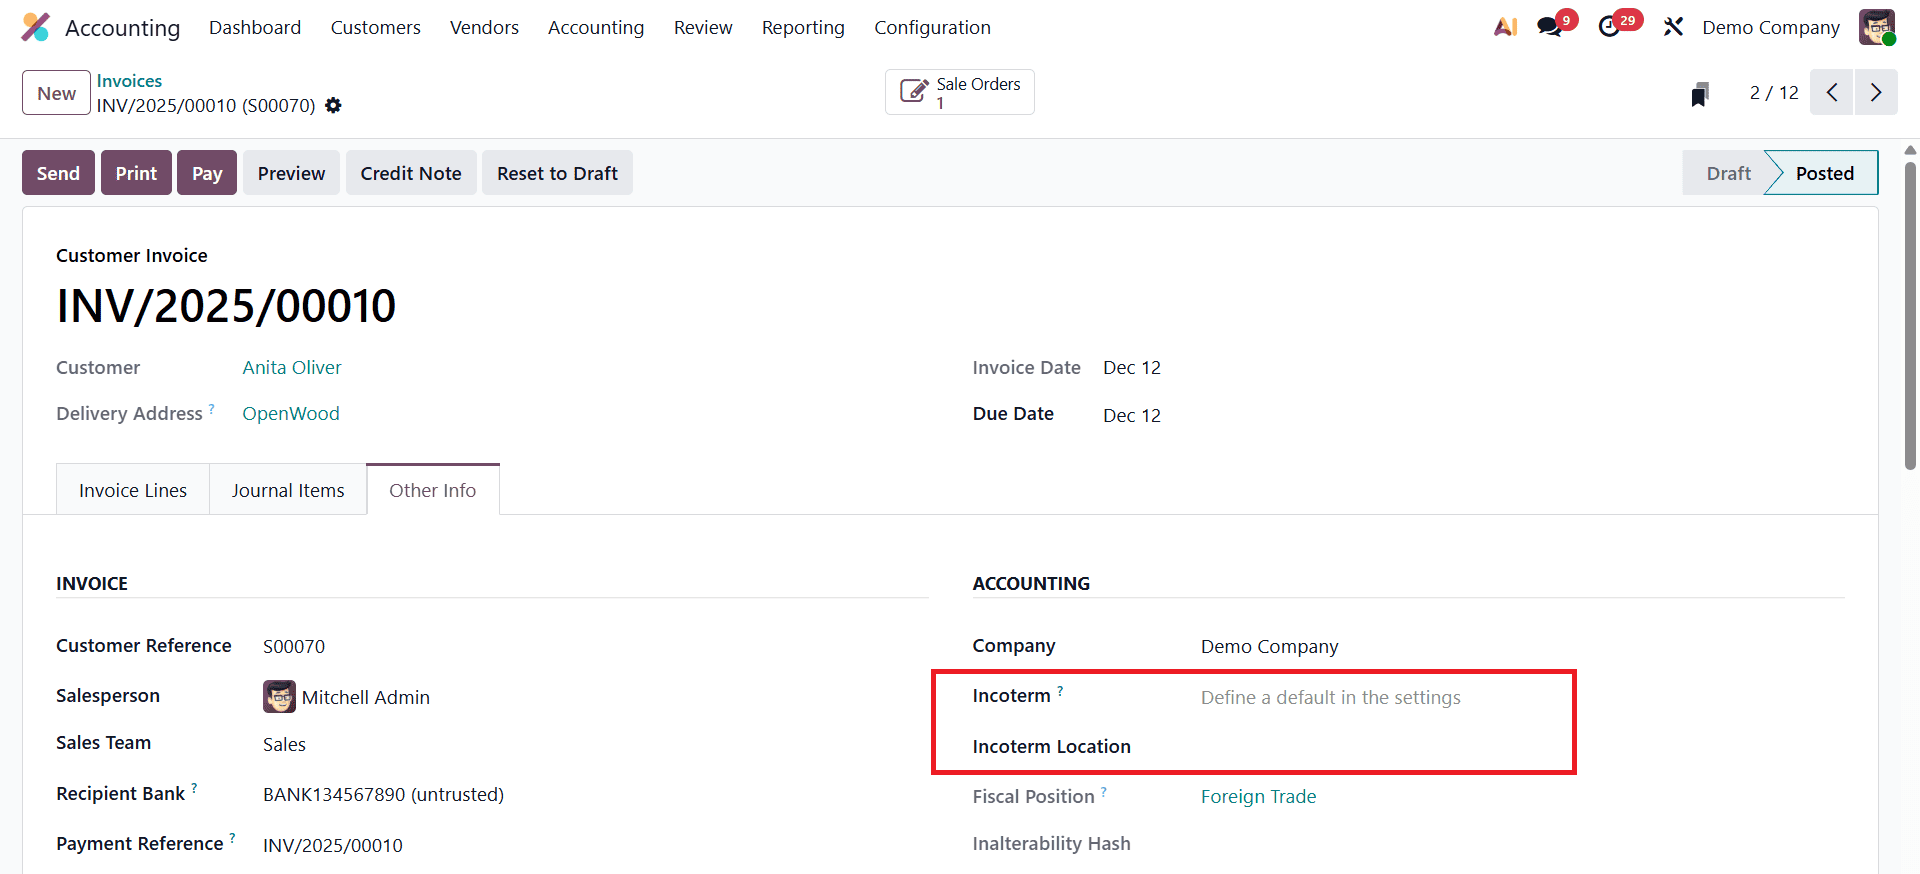This screenshot has height=874, width=1920.
Task: Go to the previous invoice record
Action: (x=1832, y=92)
